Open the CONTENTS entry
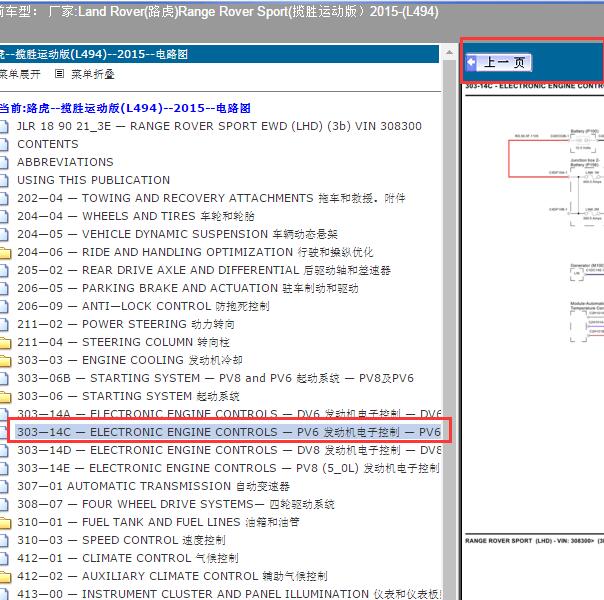Screen dimensions: 604x600 [x=48, y=144]
